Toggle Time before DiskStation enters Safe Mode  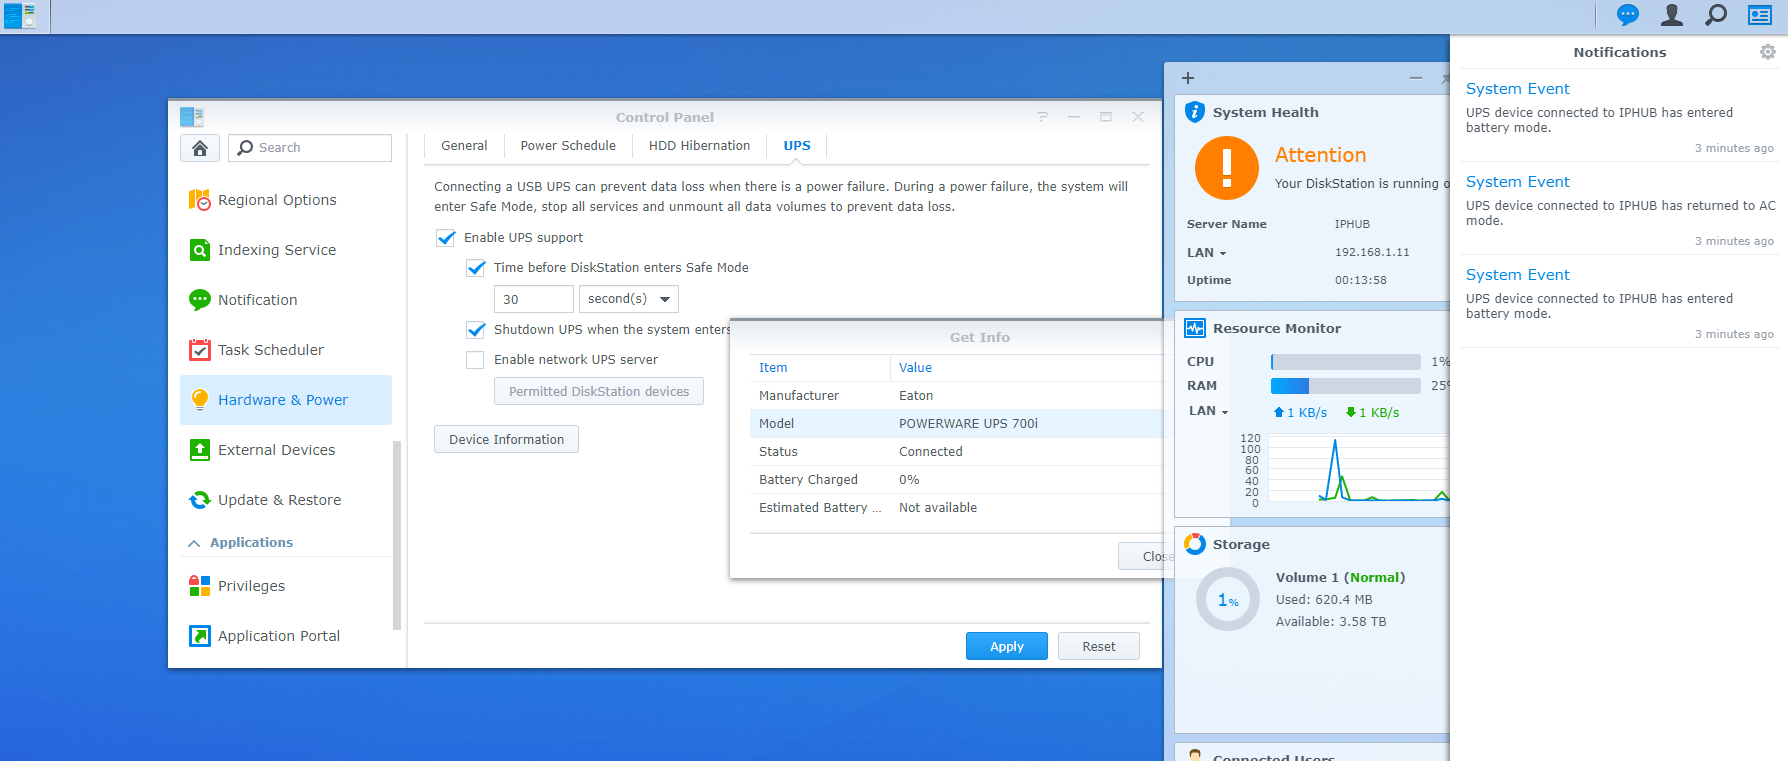[476, 268]
